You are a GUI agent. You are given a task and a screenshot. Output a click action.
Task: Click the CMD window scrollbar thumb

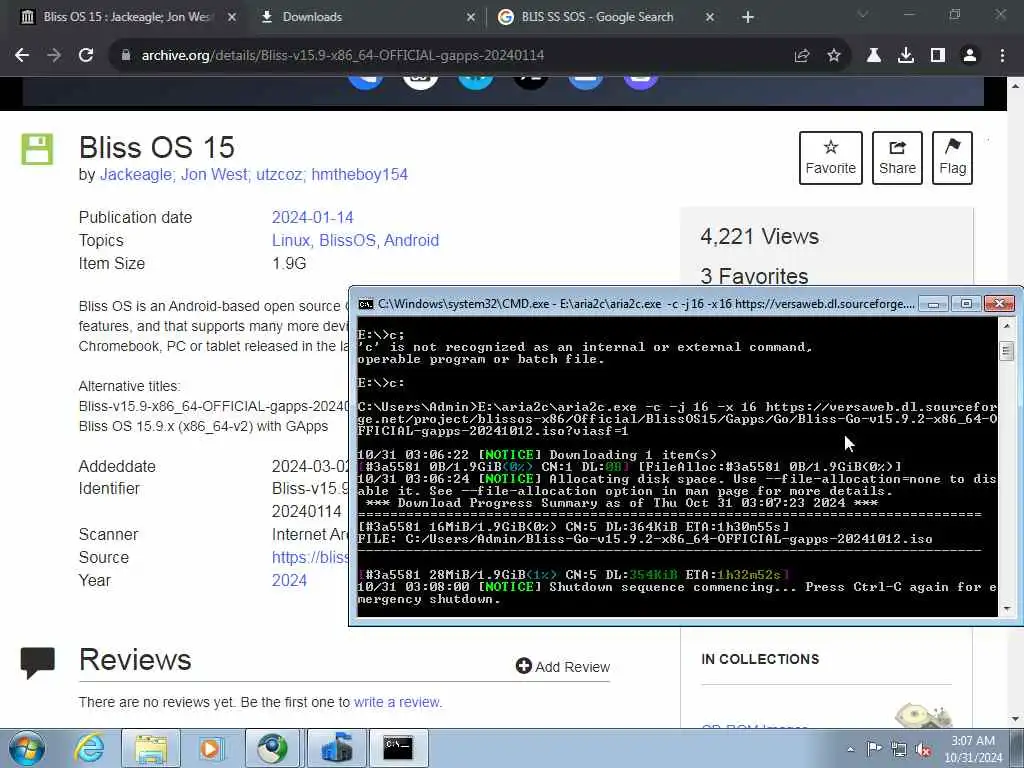(x=1006, y=351)
